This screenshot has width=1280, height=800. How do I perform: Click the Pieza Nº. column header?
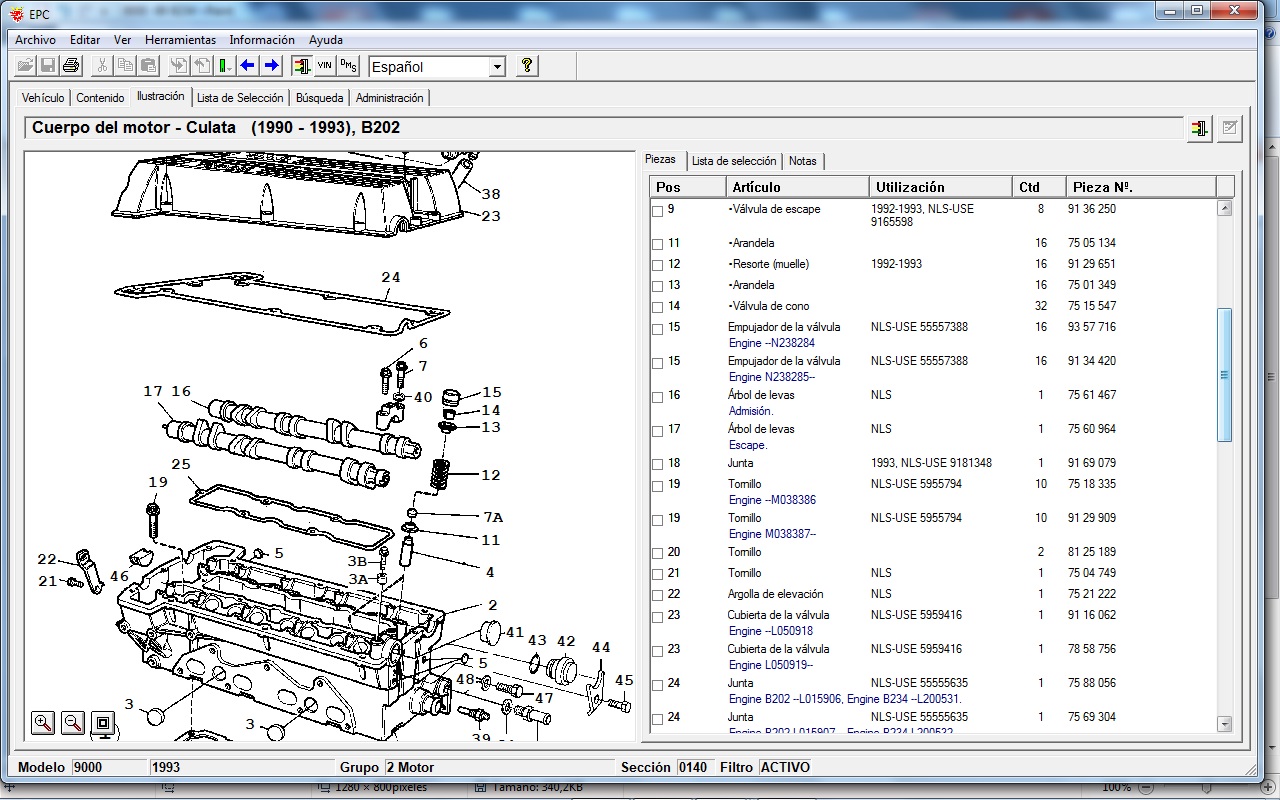pos(1140,187)
